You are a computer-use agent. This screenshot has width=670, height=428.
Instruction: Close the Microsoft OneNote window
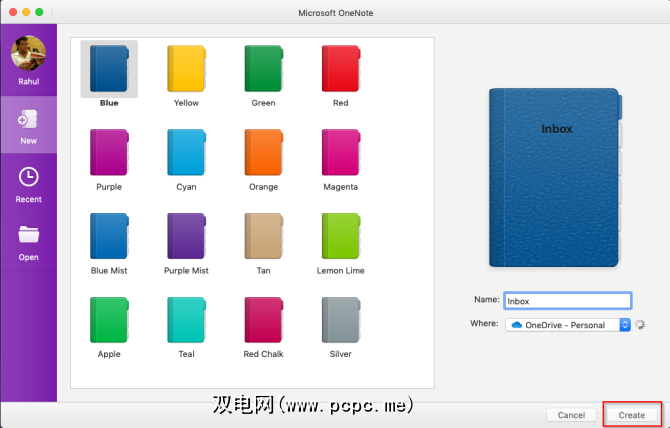13,12
